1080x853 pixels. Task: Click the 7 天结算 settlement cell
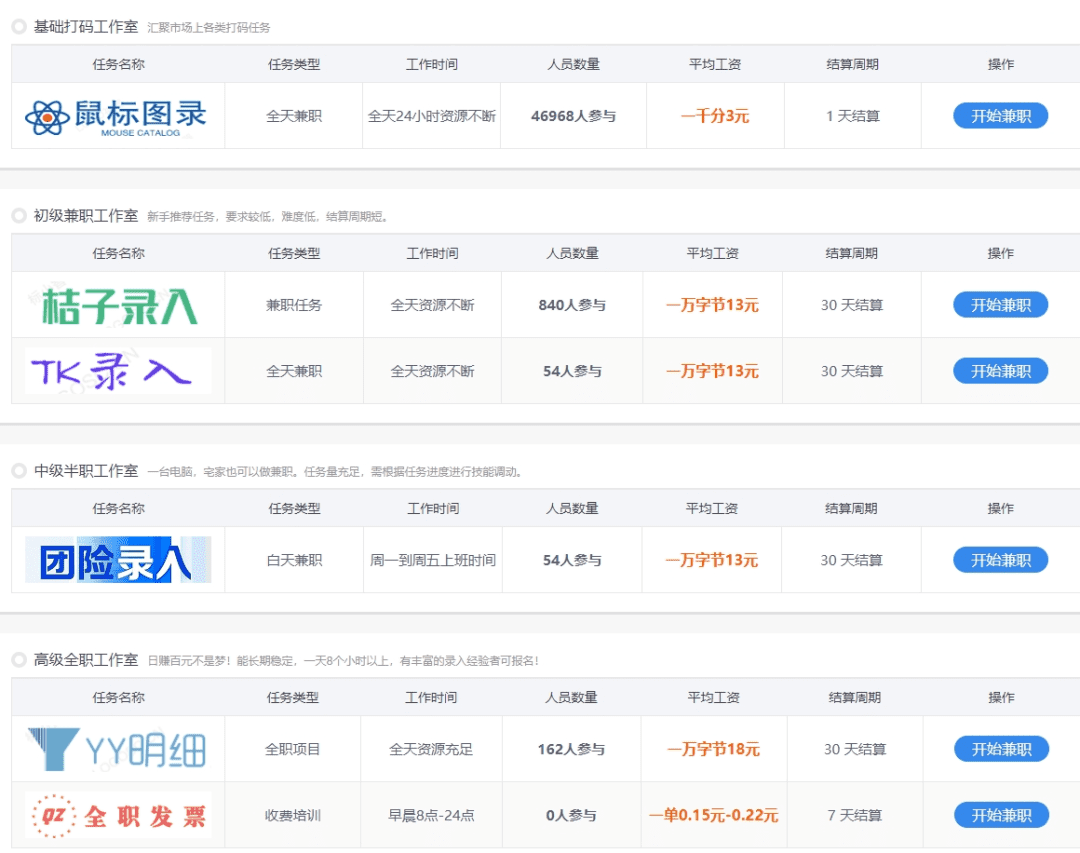854,816
